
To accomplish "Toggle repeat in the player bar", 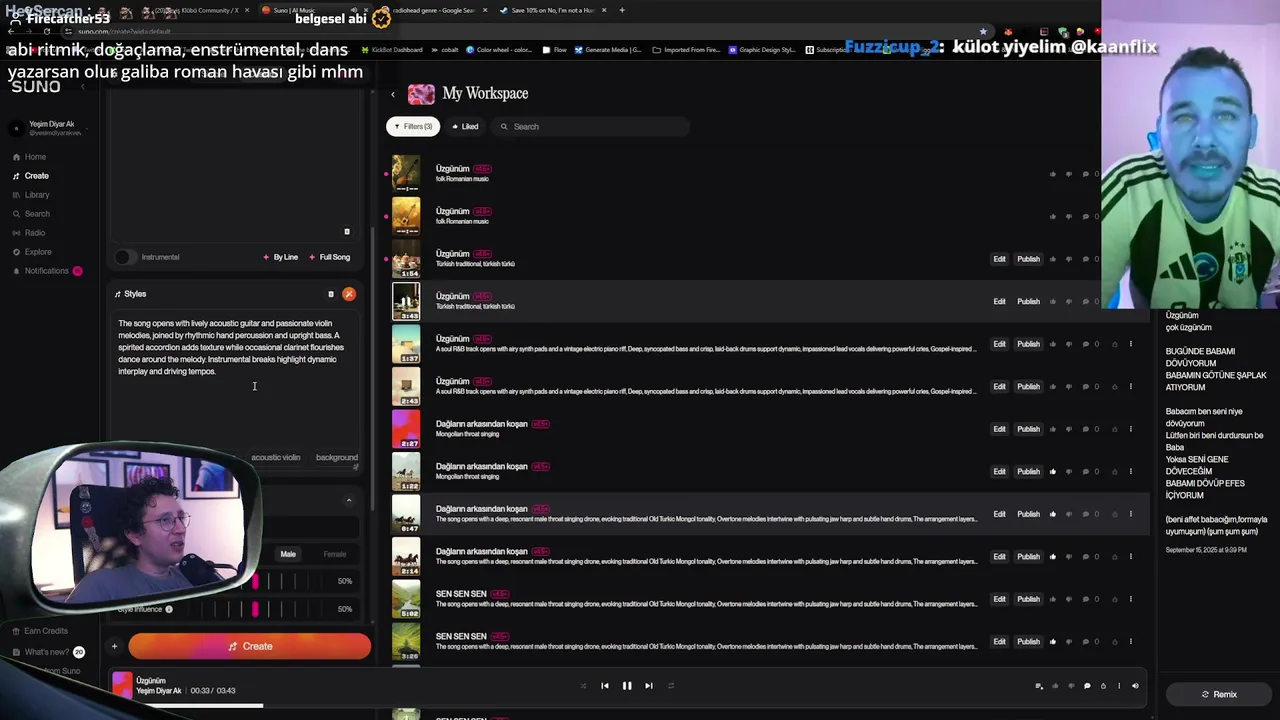I will pos(671,686).
